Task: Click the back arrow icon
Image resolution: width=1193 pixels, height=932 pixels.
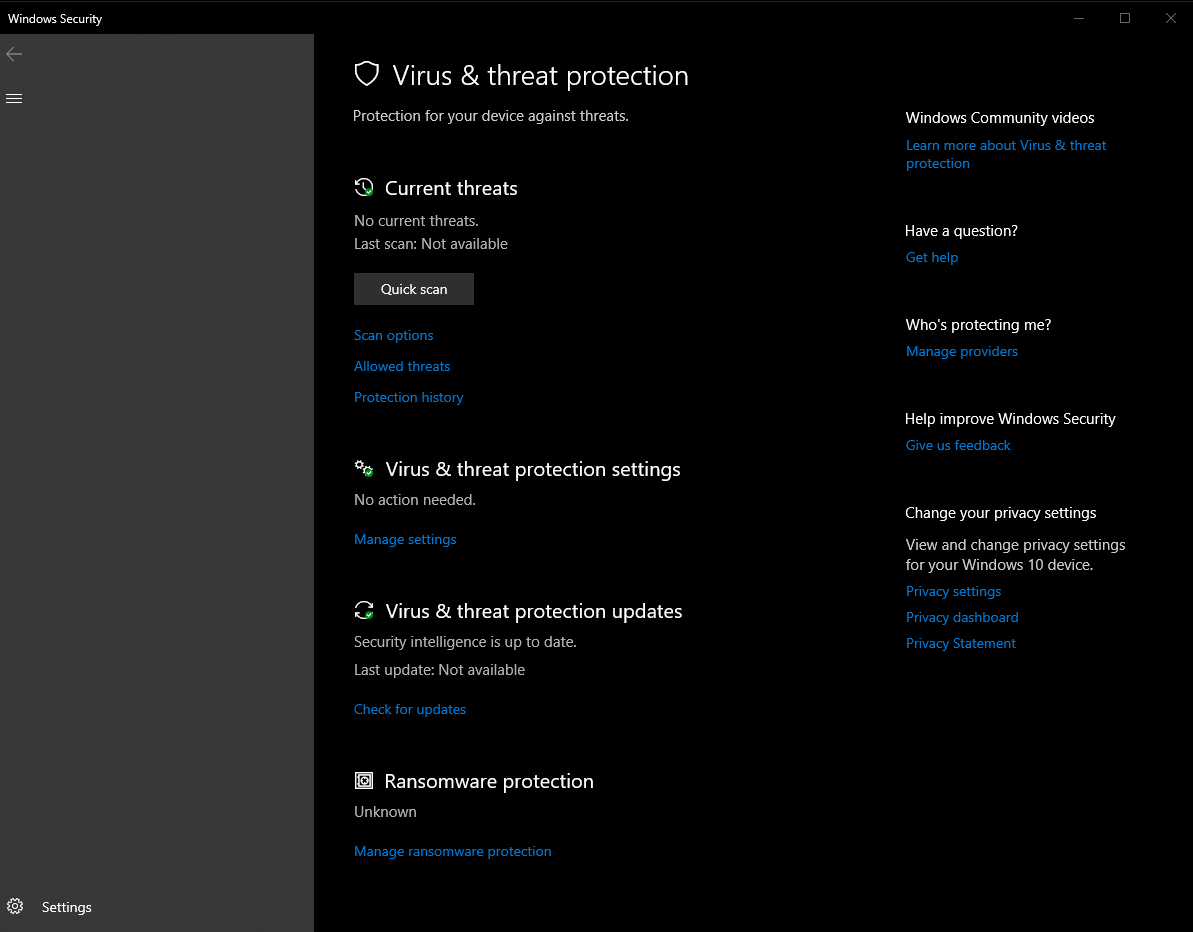Action: [14, 53]
